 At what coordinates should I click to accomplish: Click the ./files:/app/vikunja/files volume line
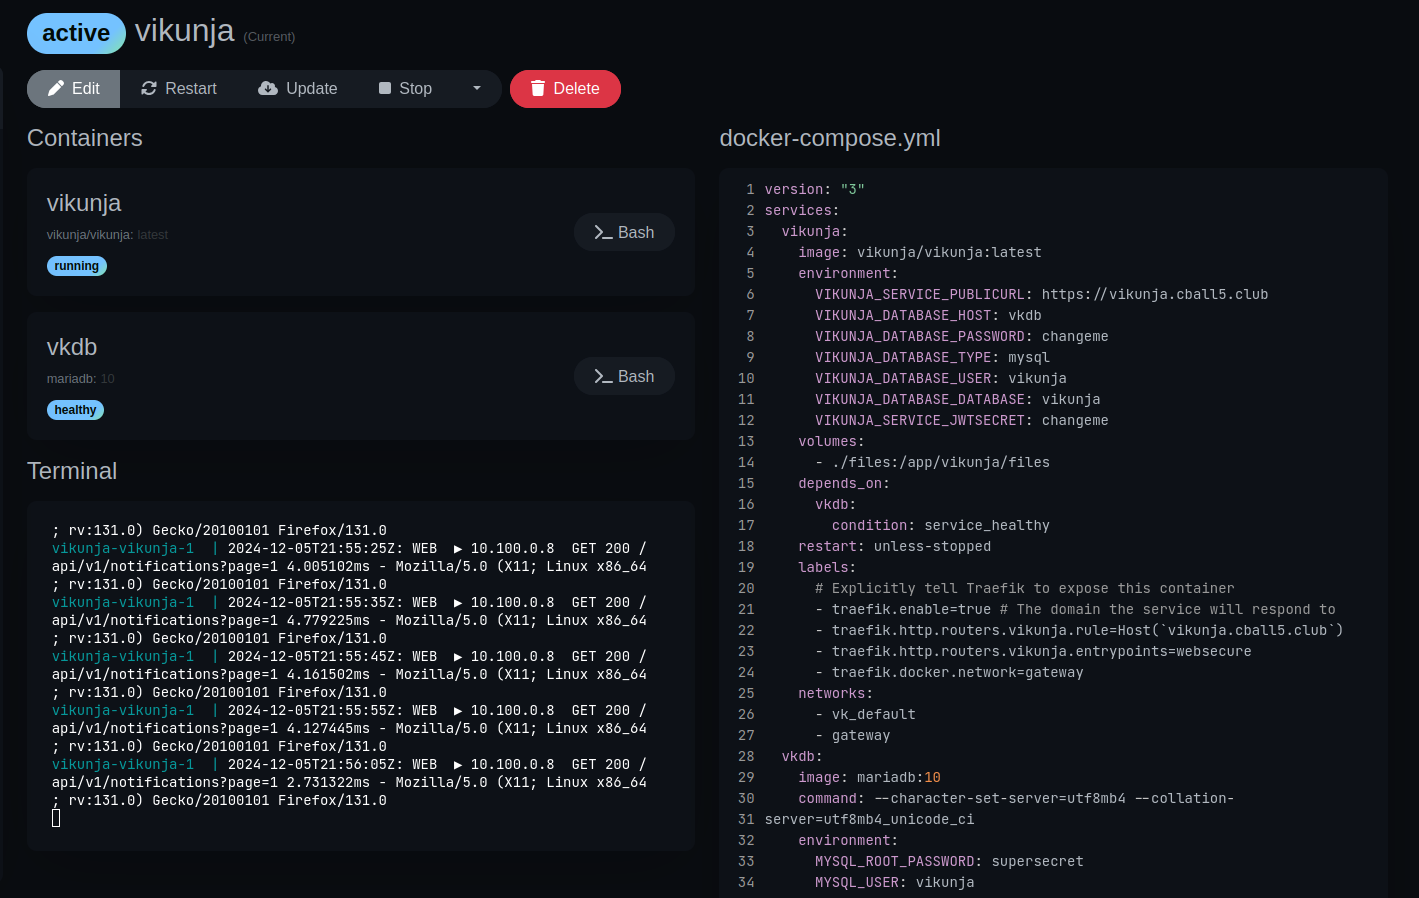point(932,462)
